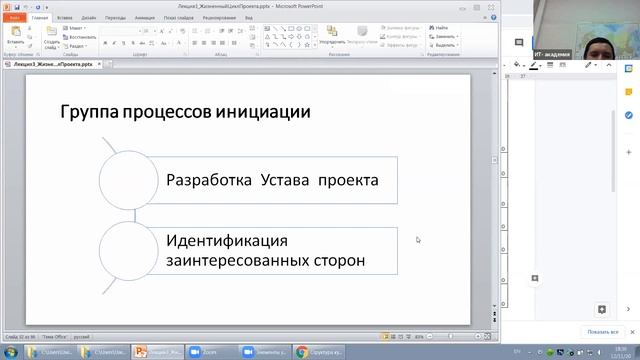Open the Выделить select dropdown
The width and height of the screenshot is (640, 360).
pos(444,45)
